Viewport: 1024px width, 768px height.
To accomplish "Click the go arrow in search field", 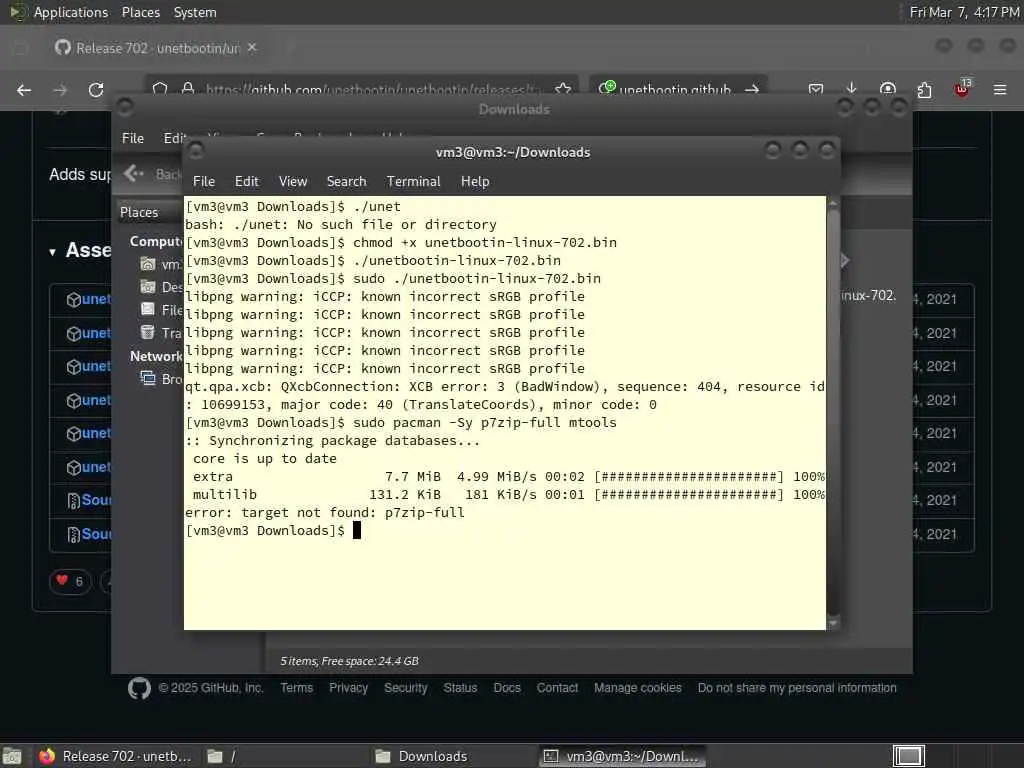I will (x=752, y=89).
